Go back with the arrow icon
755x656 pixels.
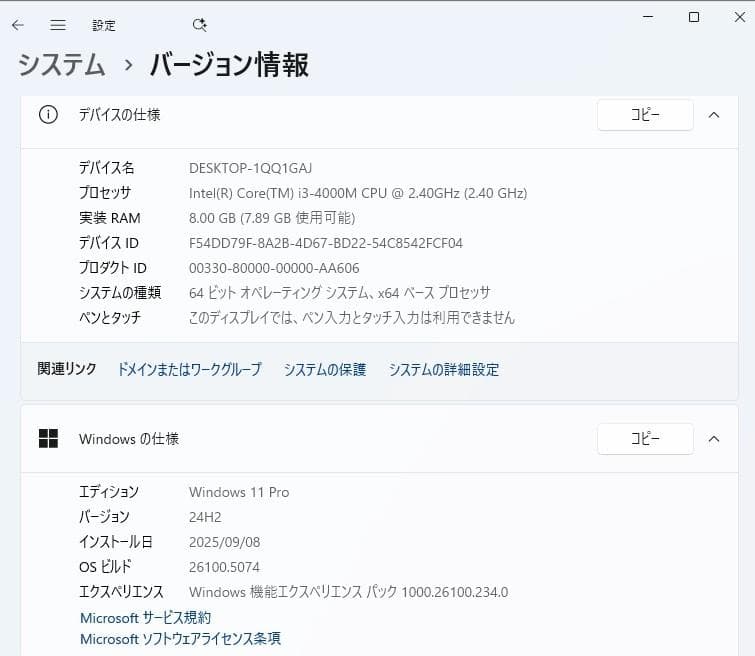[18, 25]
